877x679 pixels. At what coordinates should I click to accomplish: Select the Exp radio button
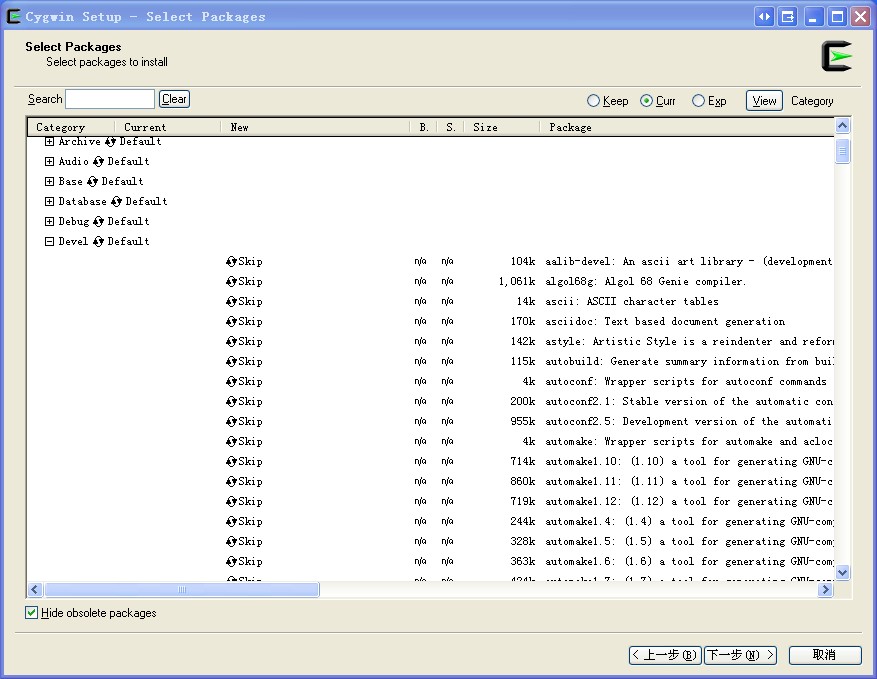[698, 101]
